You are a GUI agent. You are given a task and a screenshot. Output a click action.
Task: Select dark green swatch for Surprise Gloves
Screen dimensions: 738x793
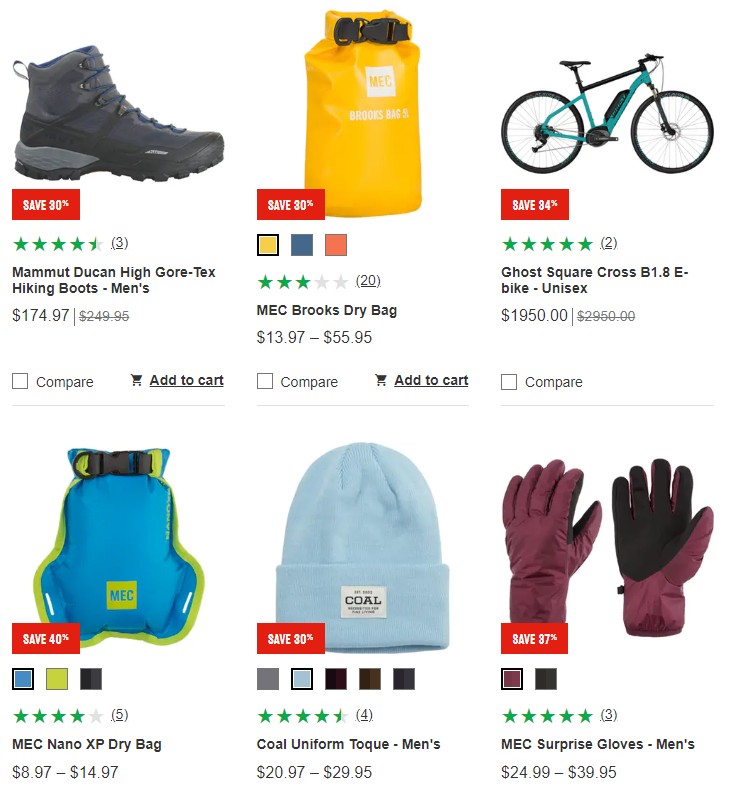[x=546, y=679]
